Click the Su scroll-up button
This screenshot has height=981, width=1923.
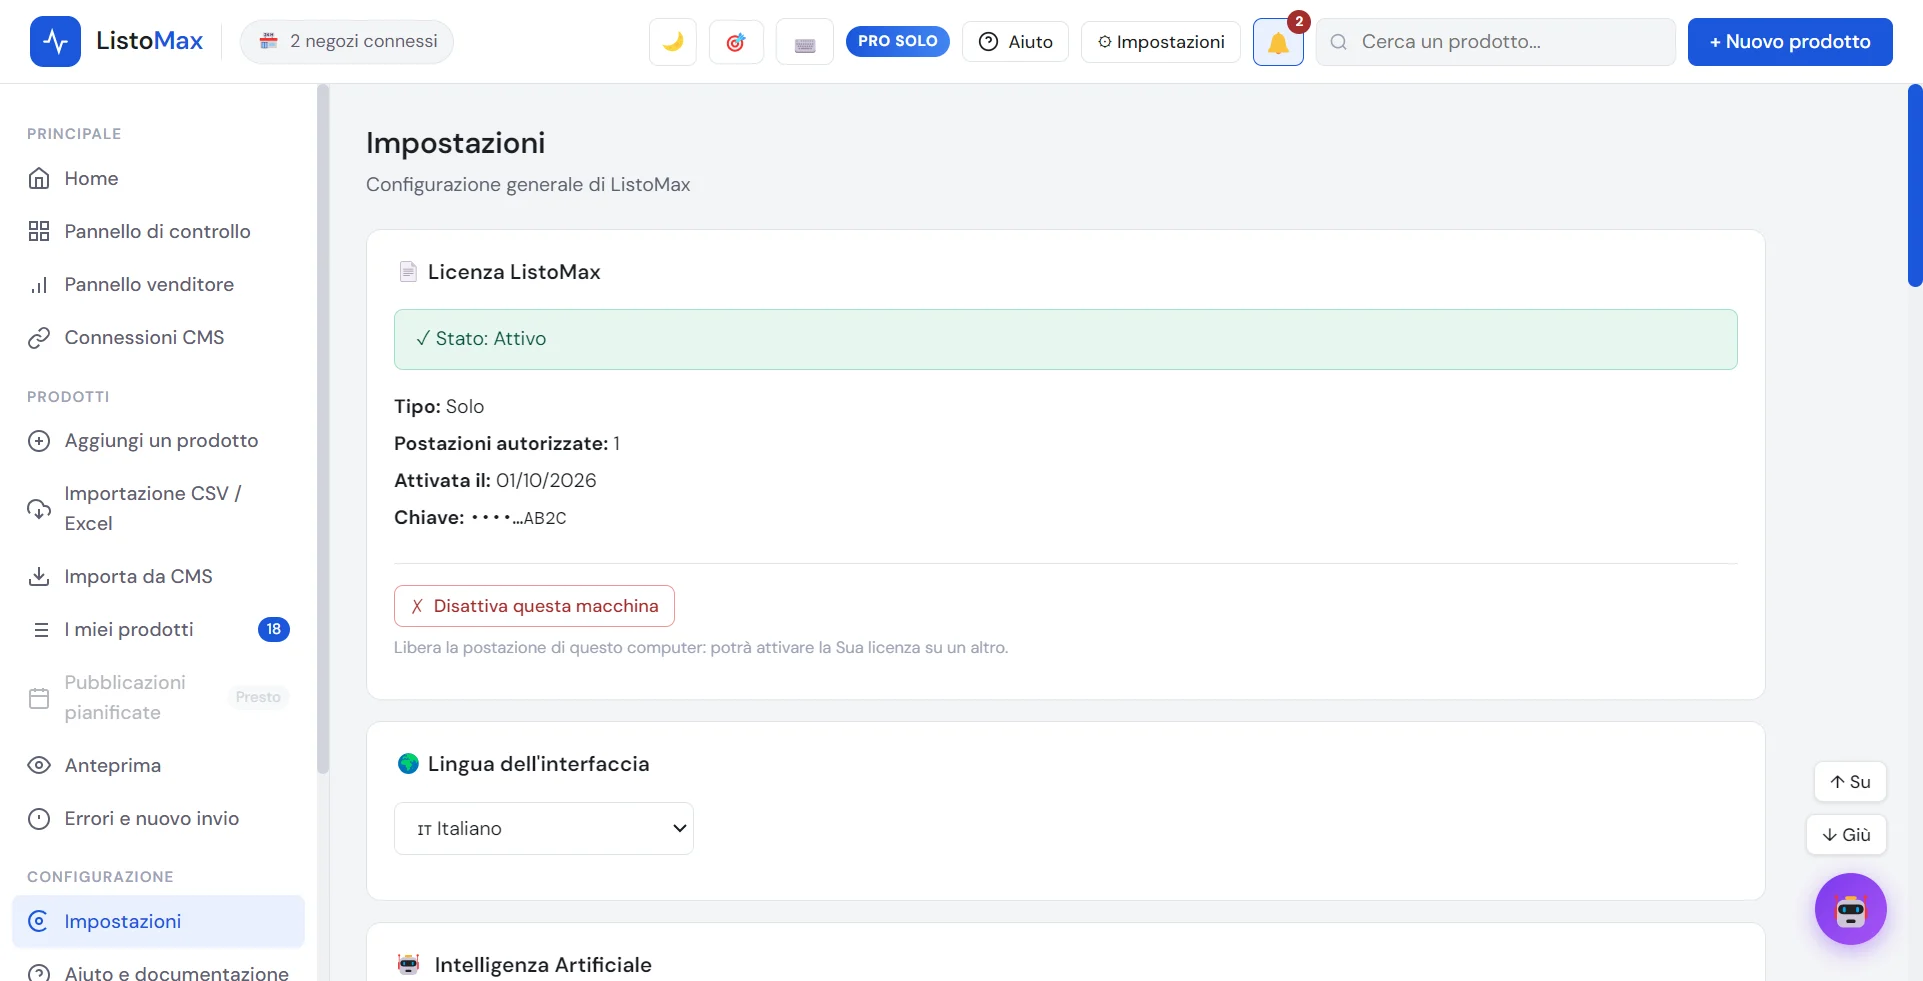[x=1850, y=782]
